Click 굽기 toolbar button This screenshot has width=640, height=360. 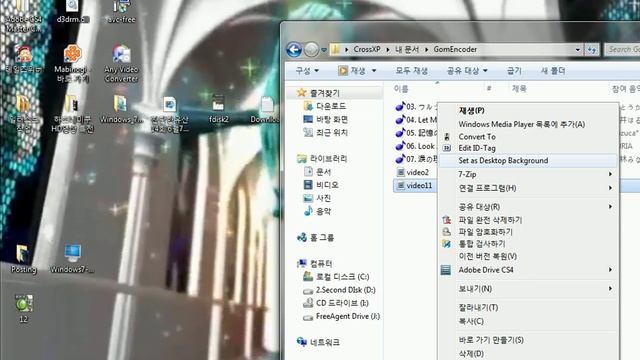click(x=514, y=71)
